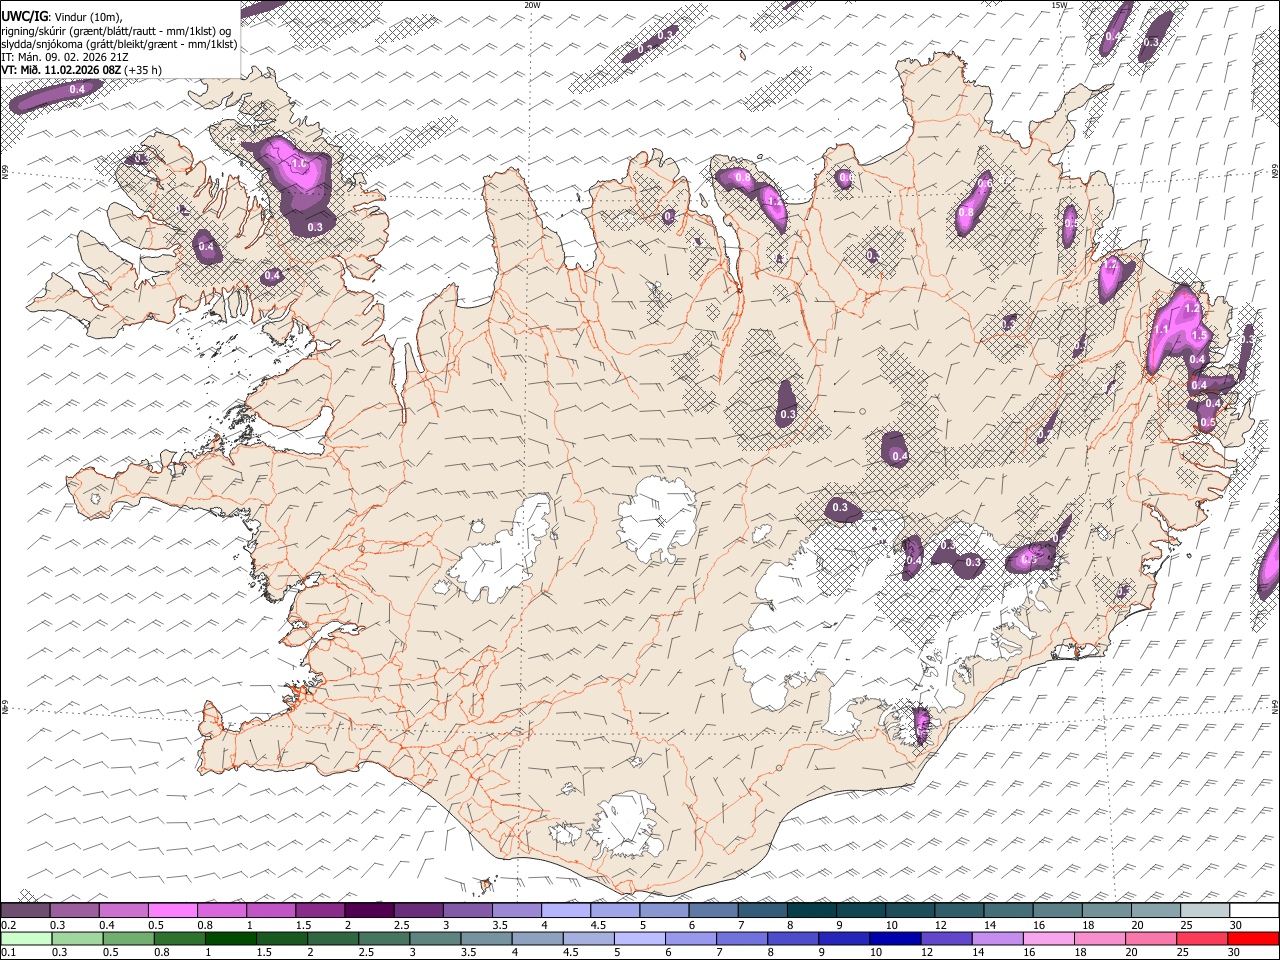This screenshot has height=960, width=1280.
Task: Click the bottom scale swatch starting at 2
Action: (333, 938)
